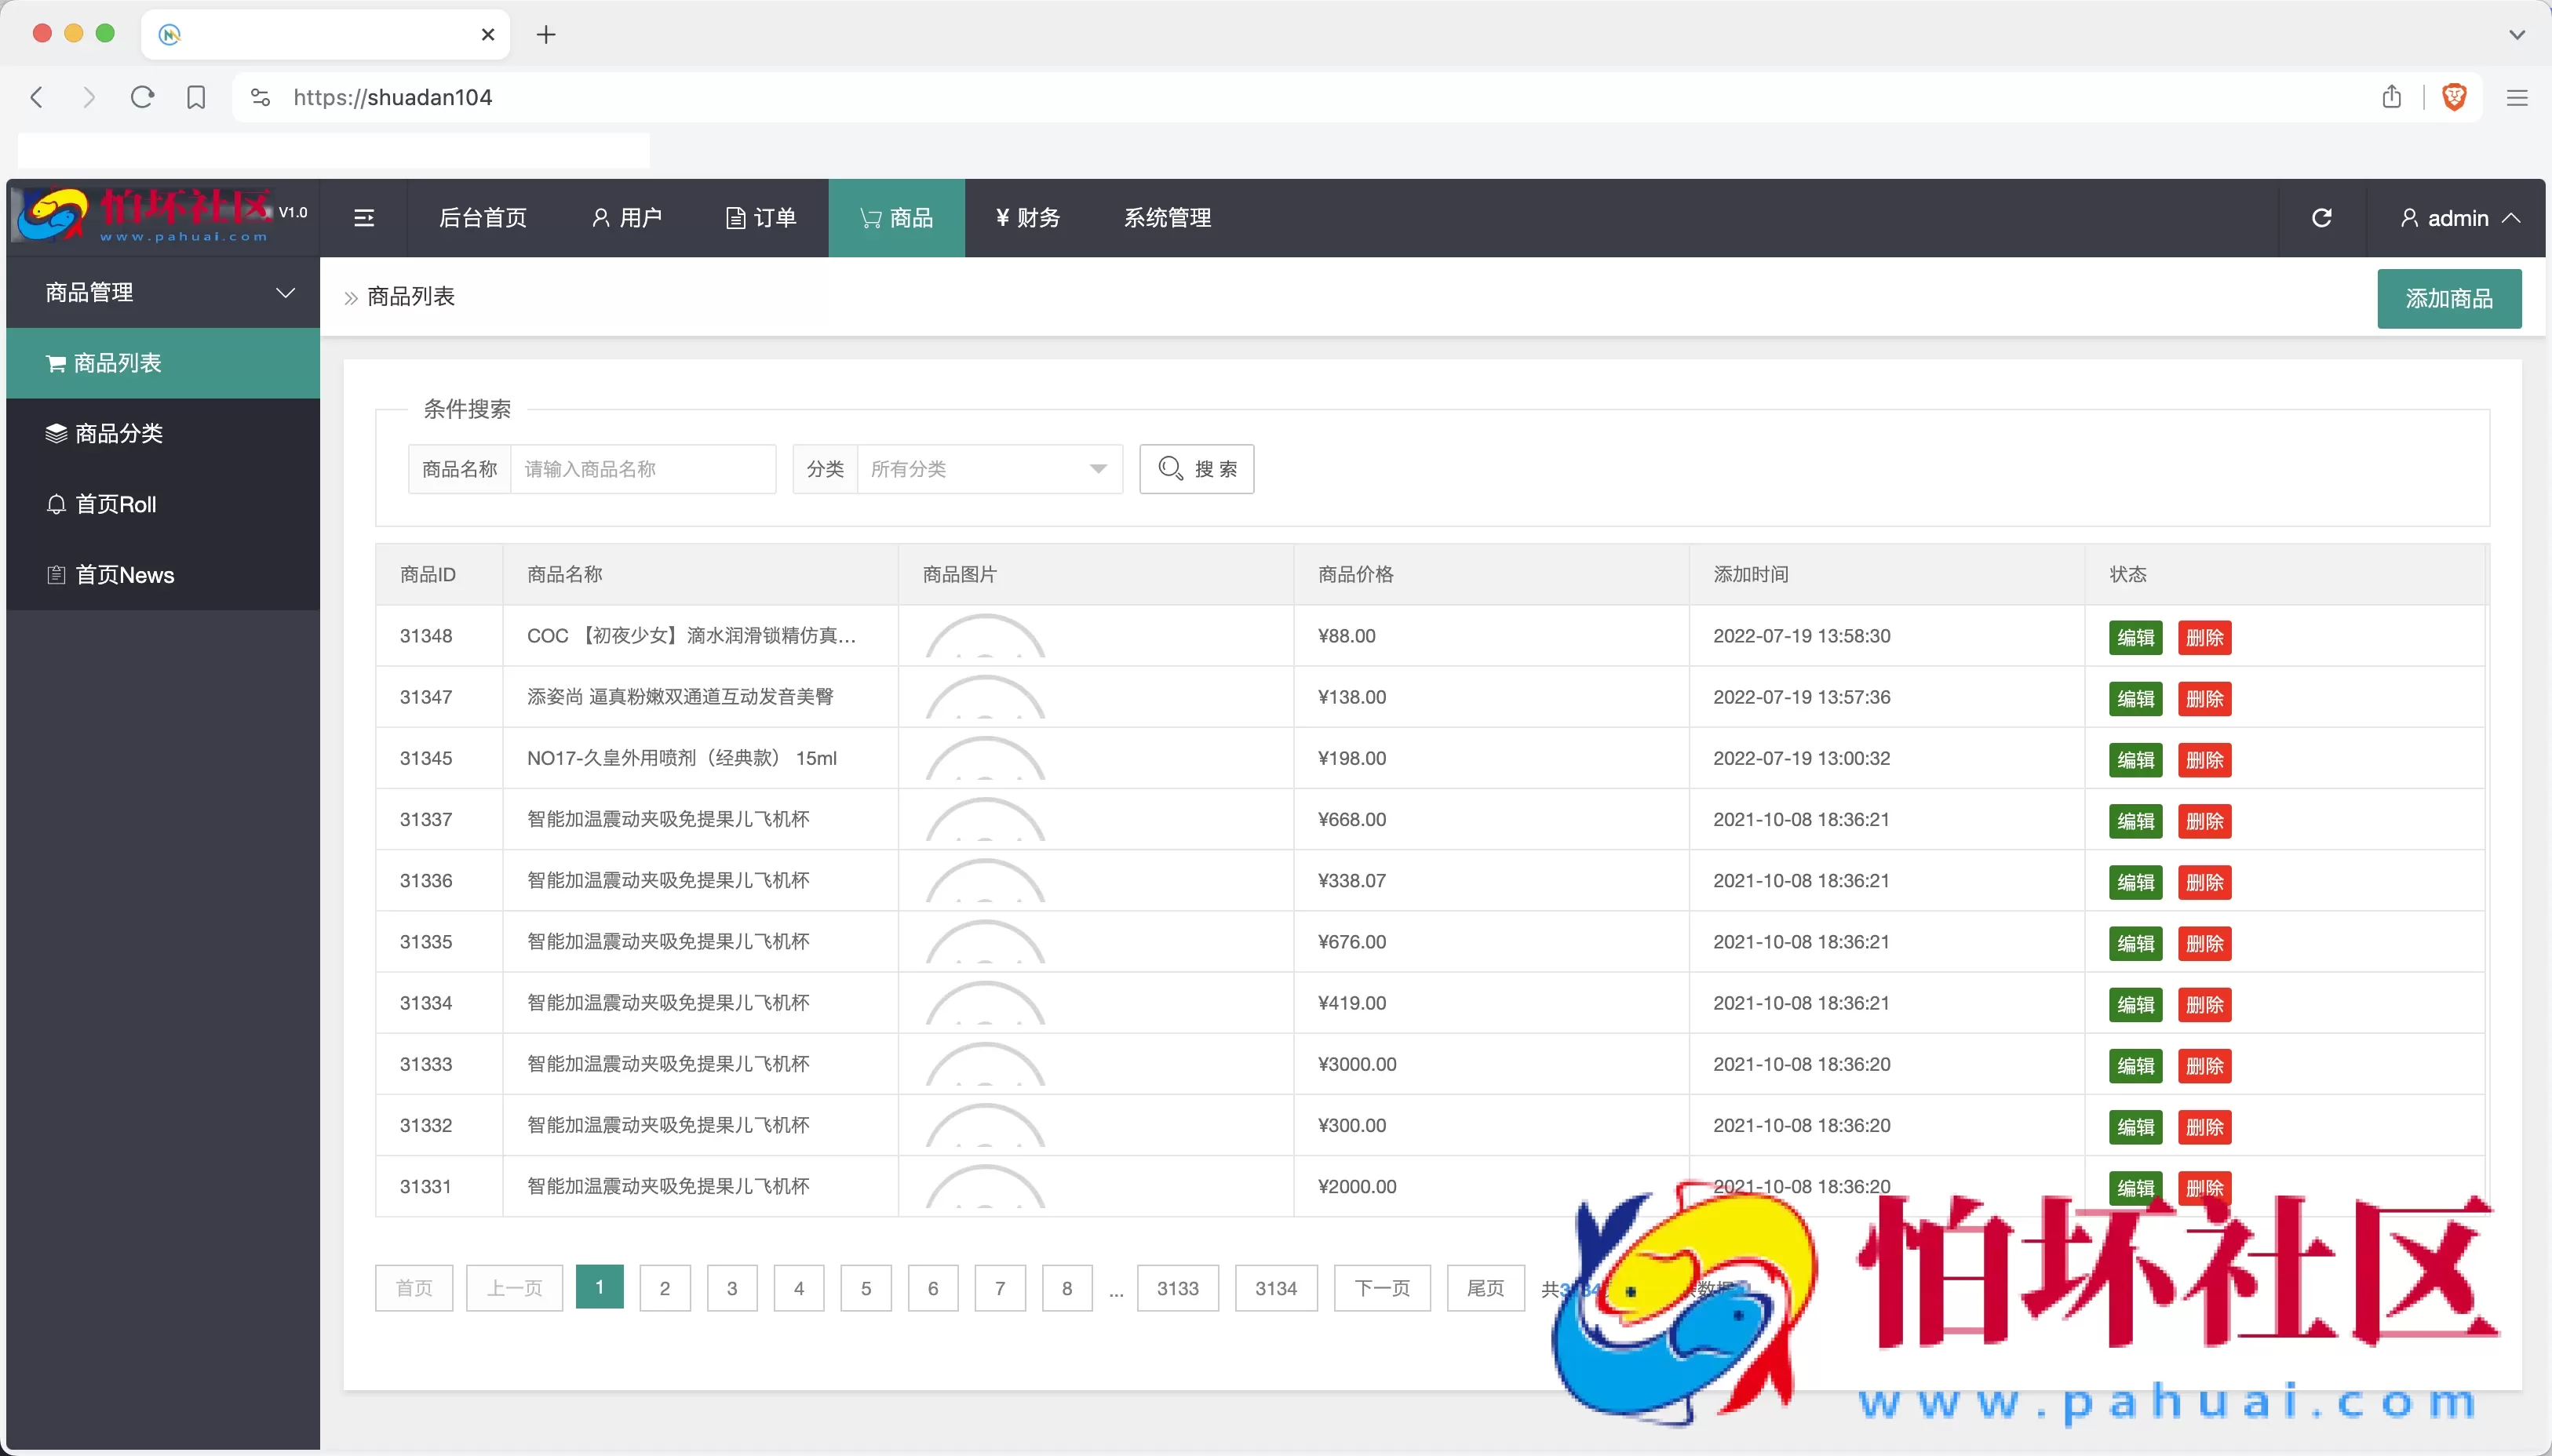Click the site settings icon in the address bar
The height and width of the screenshot is (1456, 2552).
click(x=260, y=97)
